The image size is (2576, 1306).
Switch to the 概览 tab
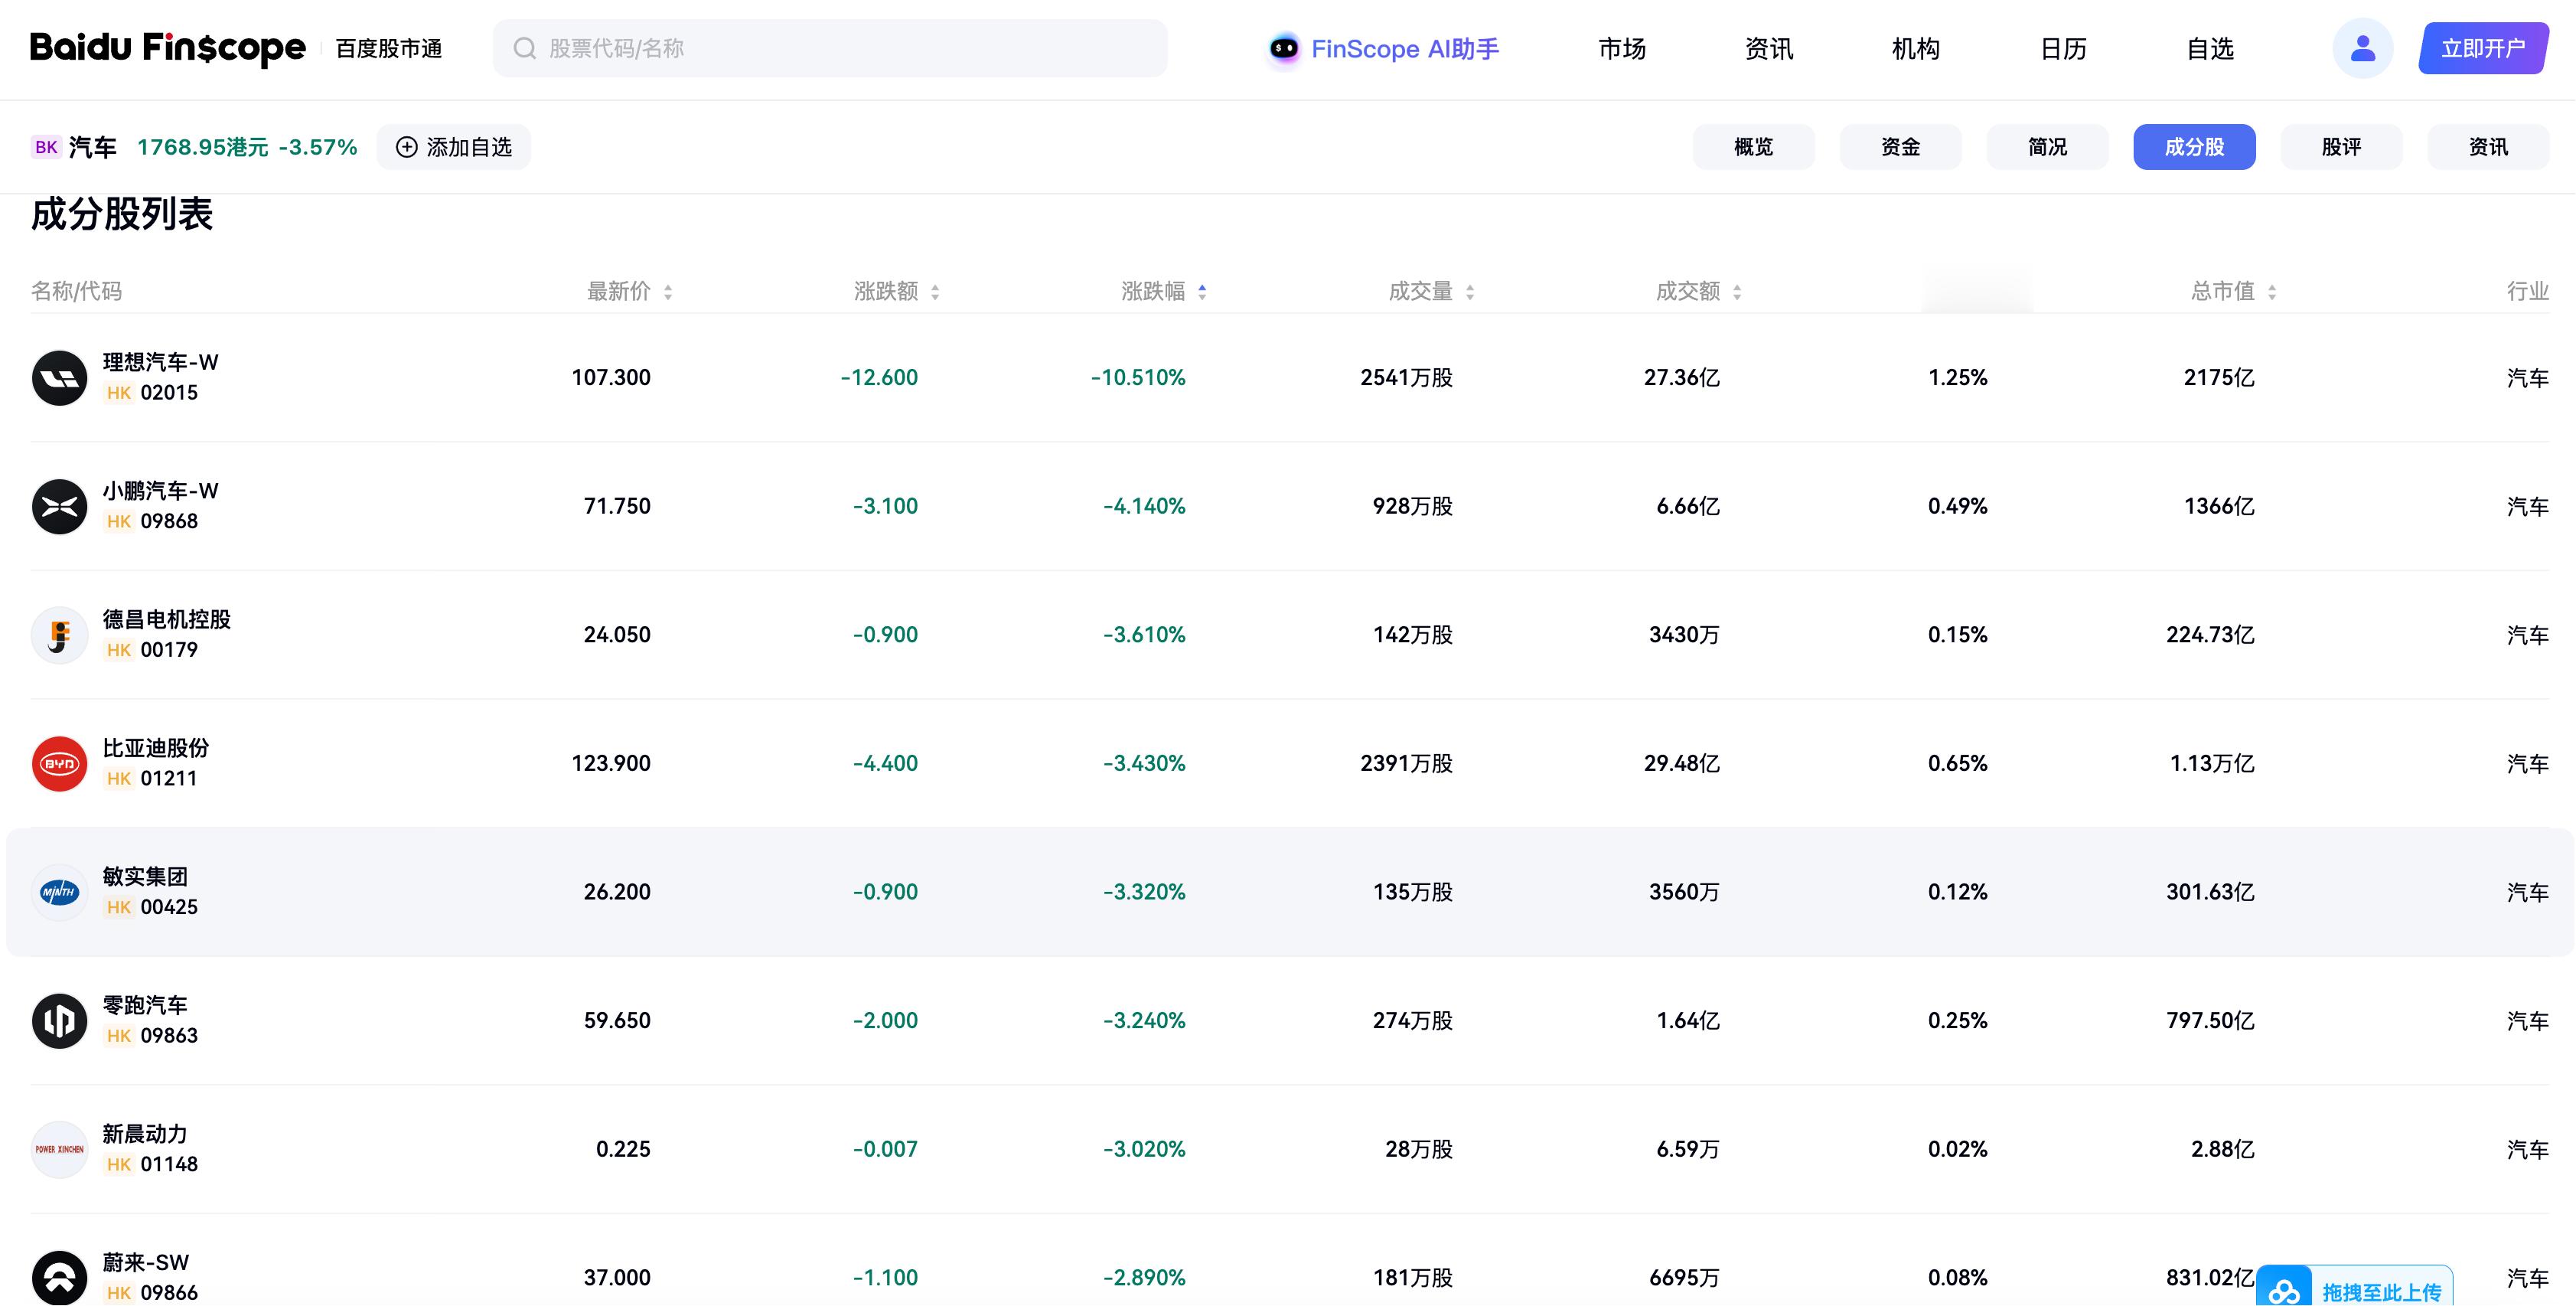tap(1753, 147)
